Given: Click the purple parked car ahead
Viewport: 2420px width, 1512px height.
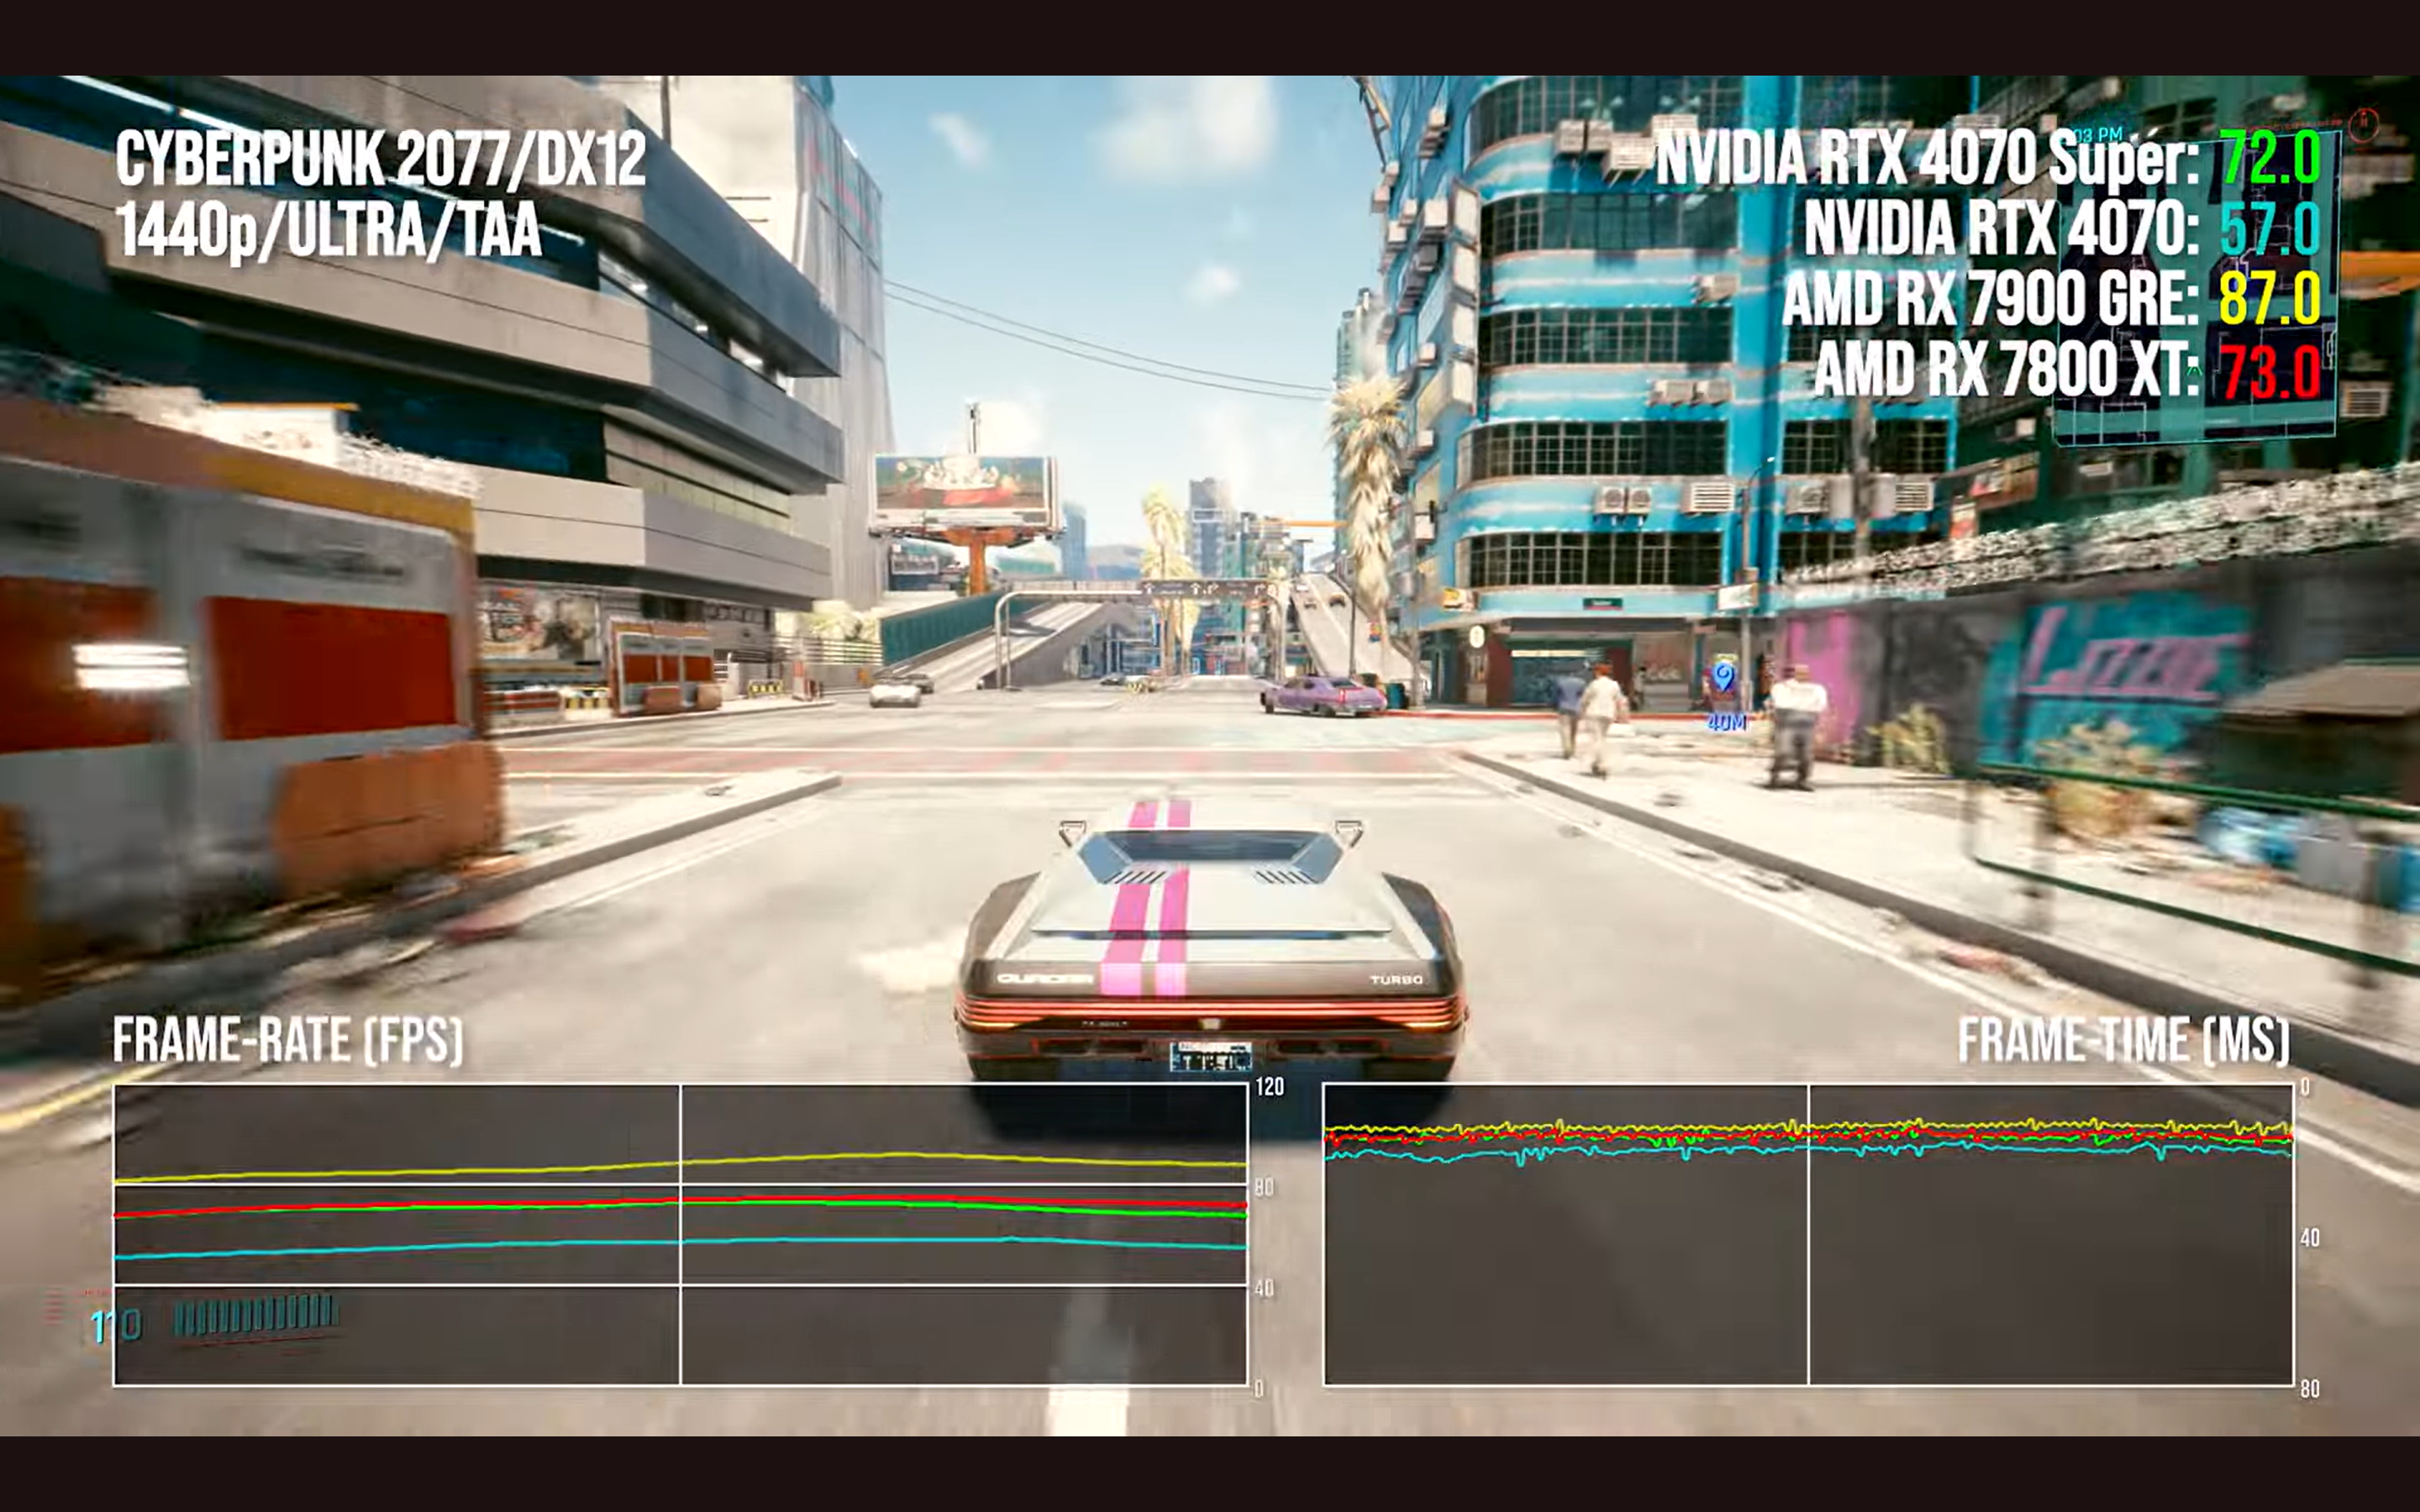Looking at the screenshot, I should click(1323, 695).
